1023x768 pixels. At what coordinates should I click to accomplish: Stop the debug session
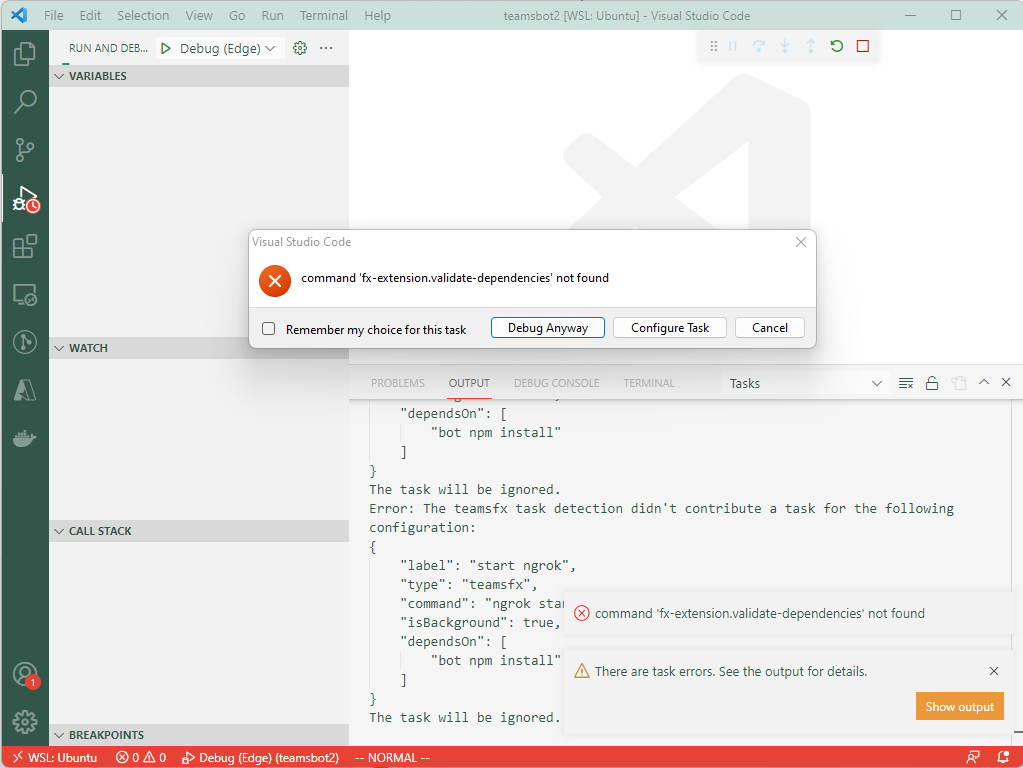tap(862, 46)
